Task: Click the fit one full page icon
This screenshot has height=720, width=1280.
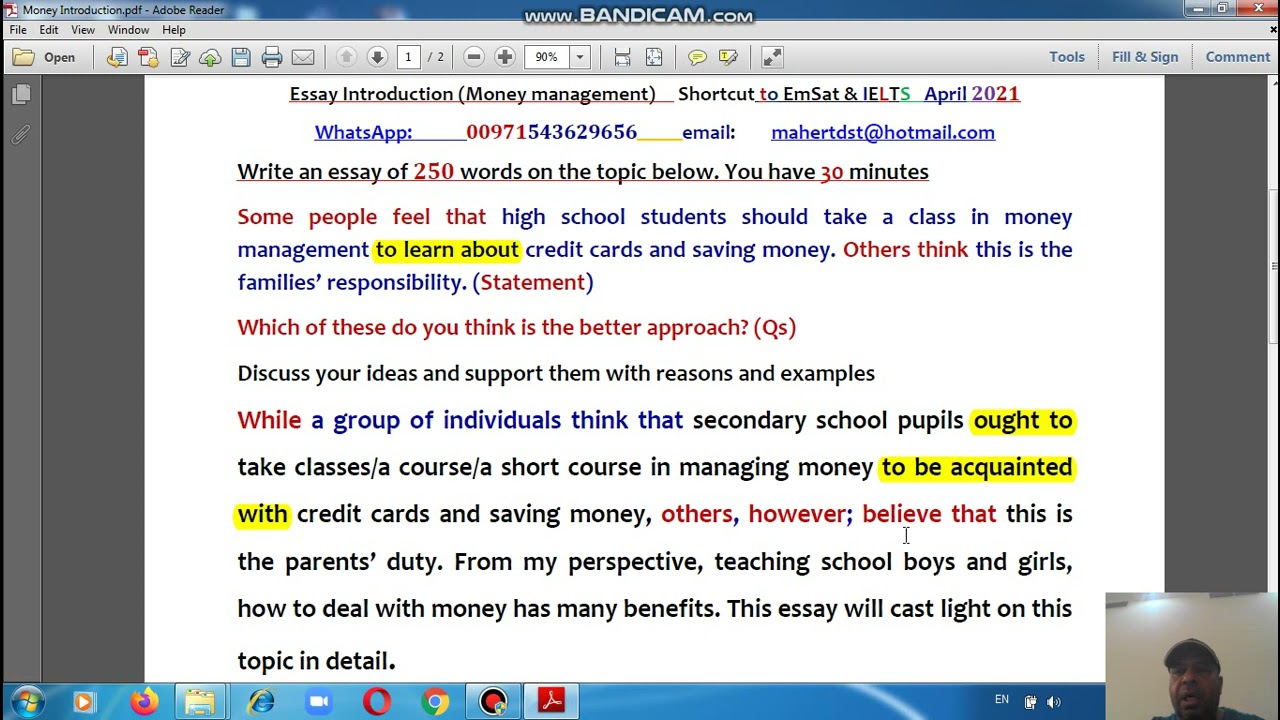Action: click(x=653, y=57)
